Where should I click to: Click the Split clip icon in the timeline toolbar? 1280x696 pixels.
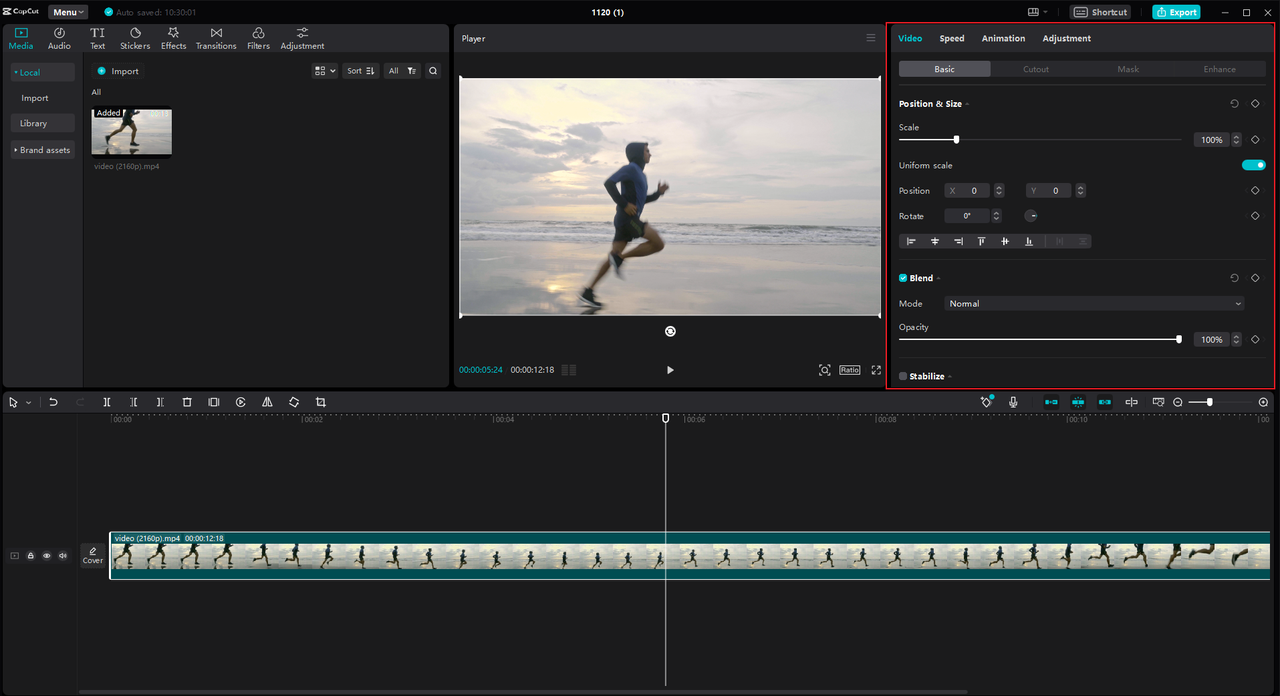coord(107,402)
